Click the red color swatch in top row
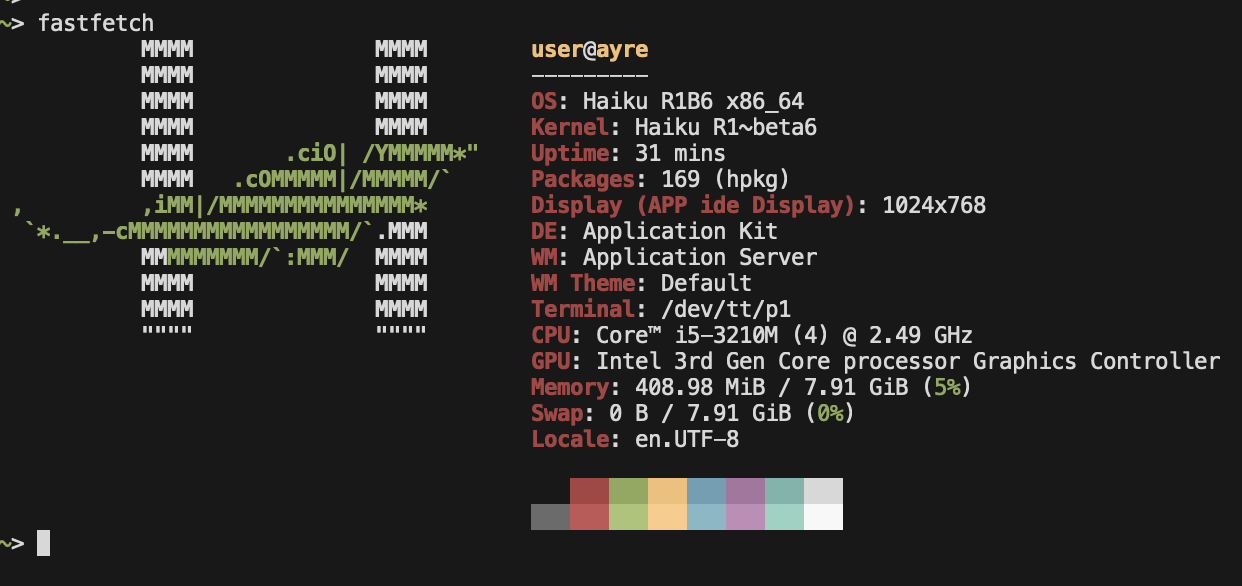This screenshot has height=586, width=1242. [x=589, y=491]
